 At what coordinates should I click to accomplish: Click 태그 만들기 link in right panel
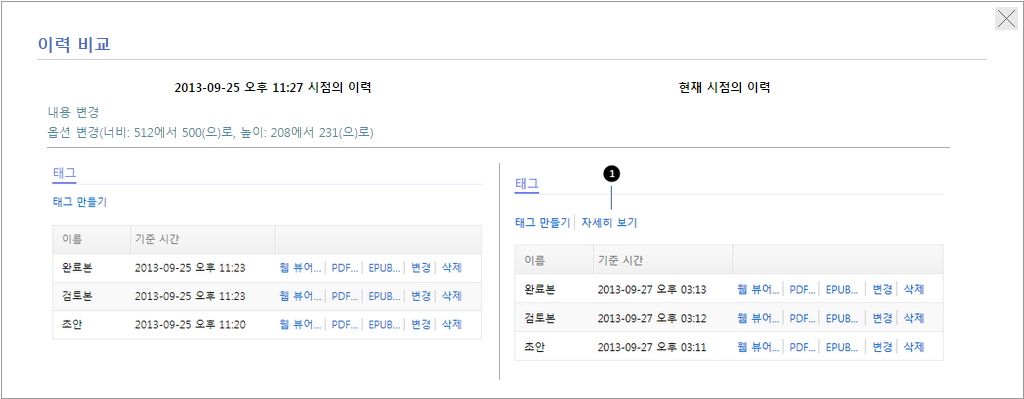543,223
